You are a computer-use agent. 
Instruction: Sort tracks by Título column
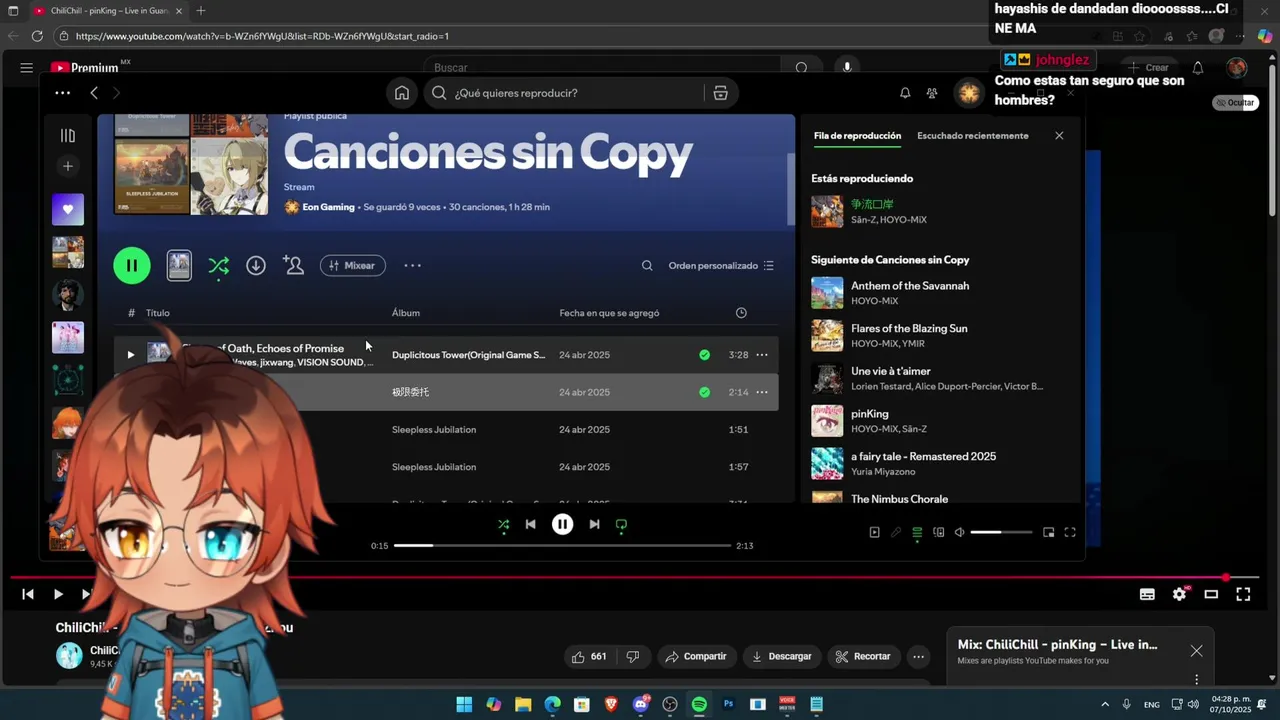coord(158,313)
